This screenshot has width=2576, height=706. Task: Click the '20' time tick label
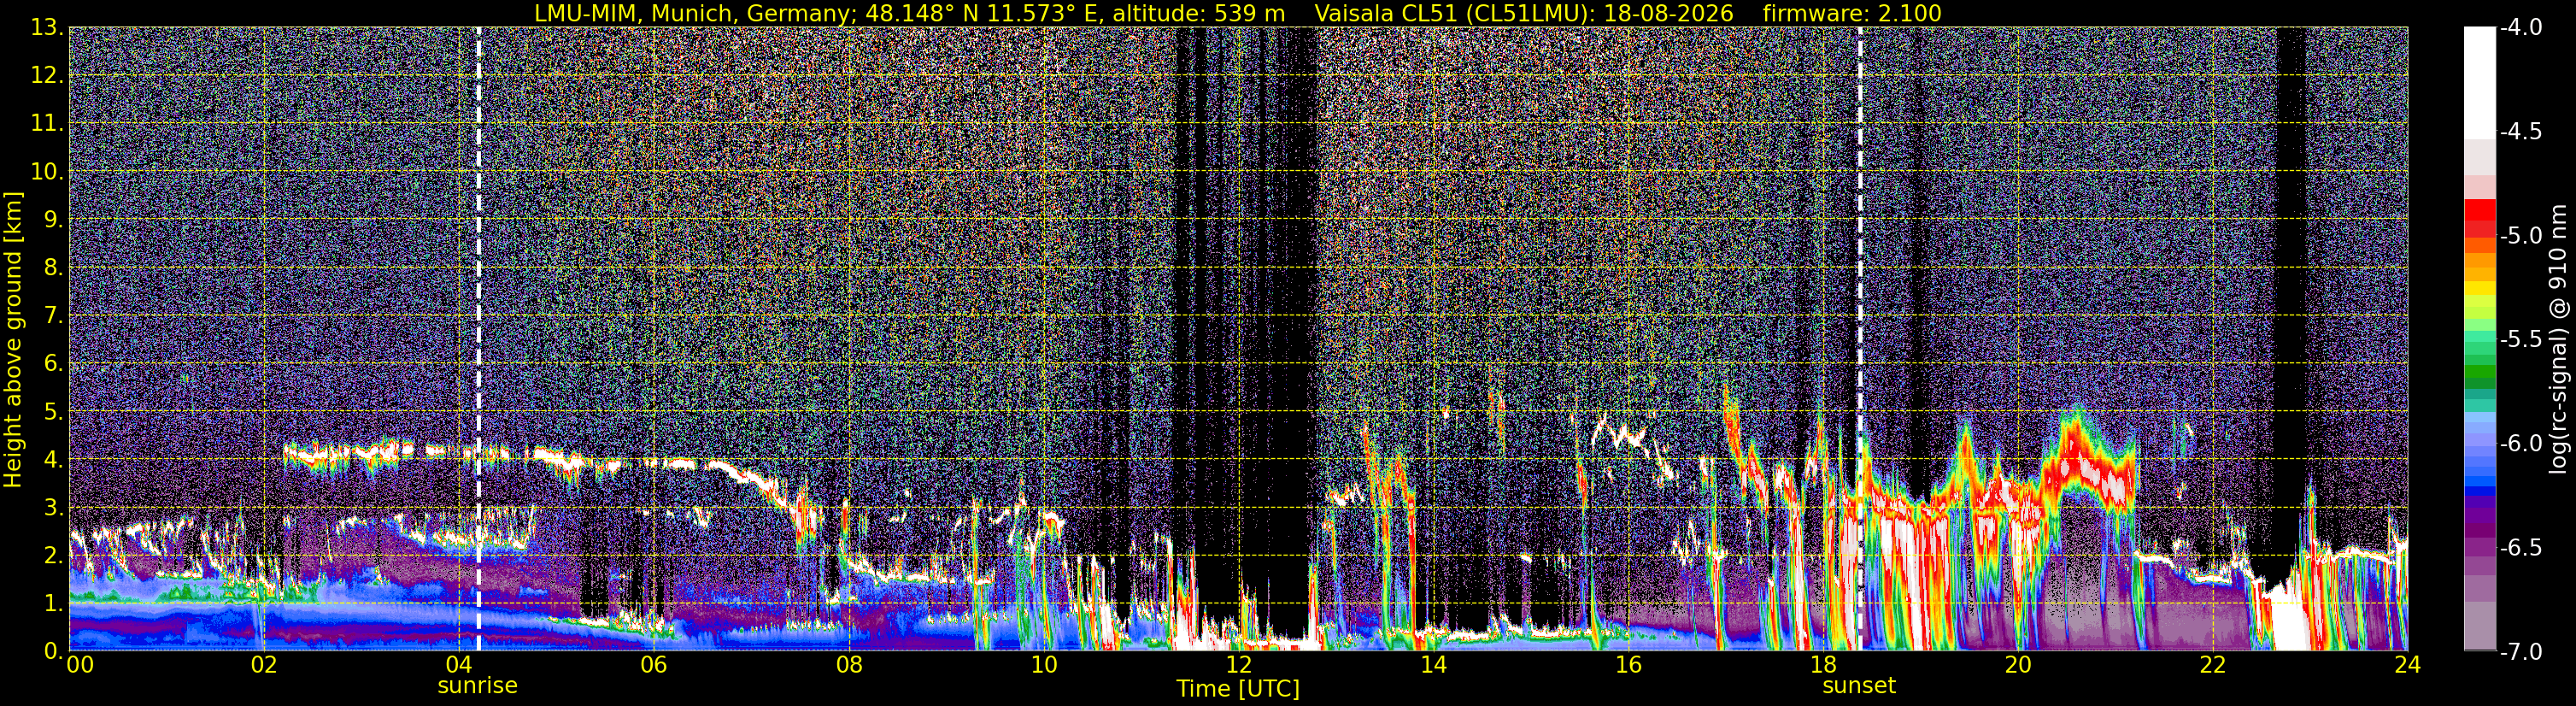(2018, 665)
